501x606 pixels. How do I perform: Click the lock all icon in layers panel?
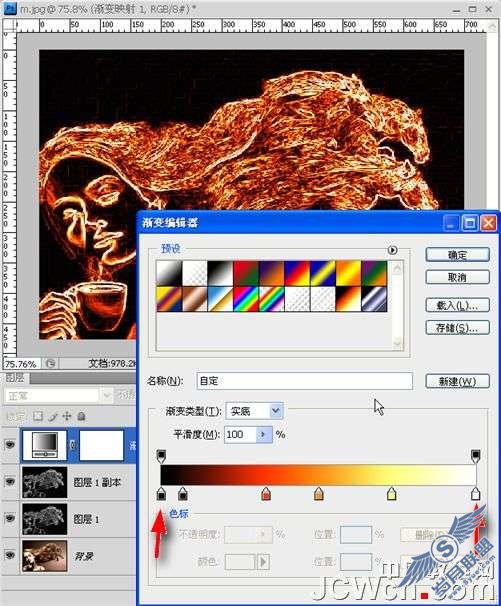(x=81, y=416)
